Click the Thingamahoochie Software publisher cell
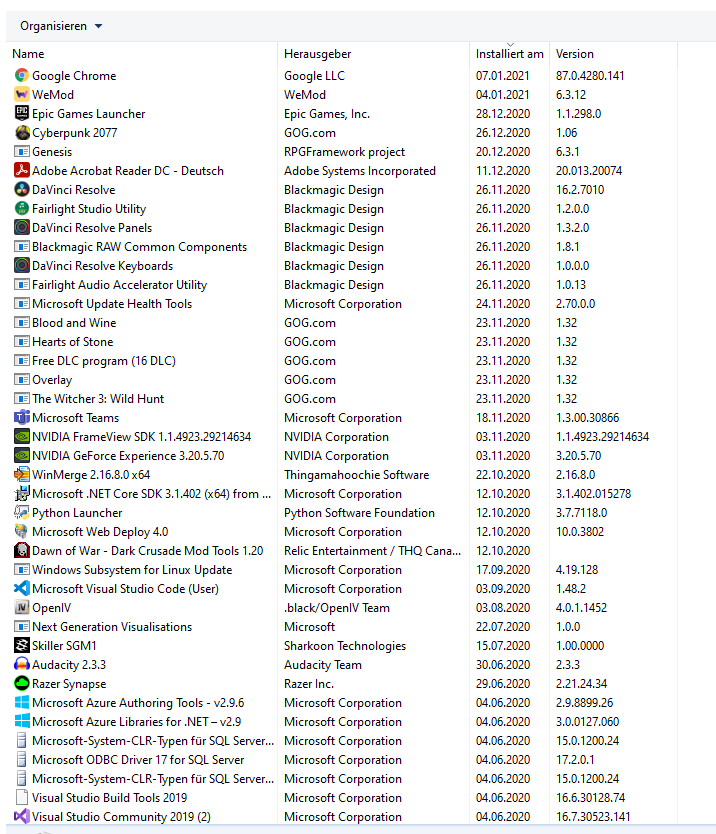This screenshot has height=834, width=716. (356, 474)
